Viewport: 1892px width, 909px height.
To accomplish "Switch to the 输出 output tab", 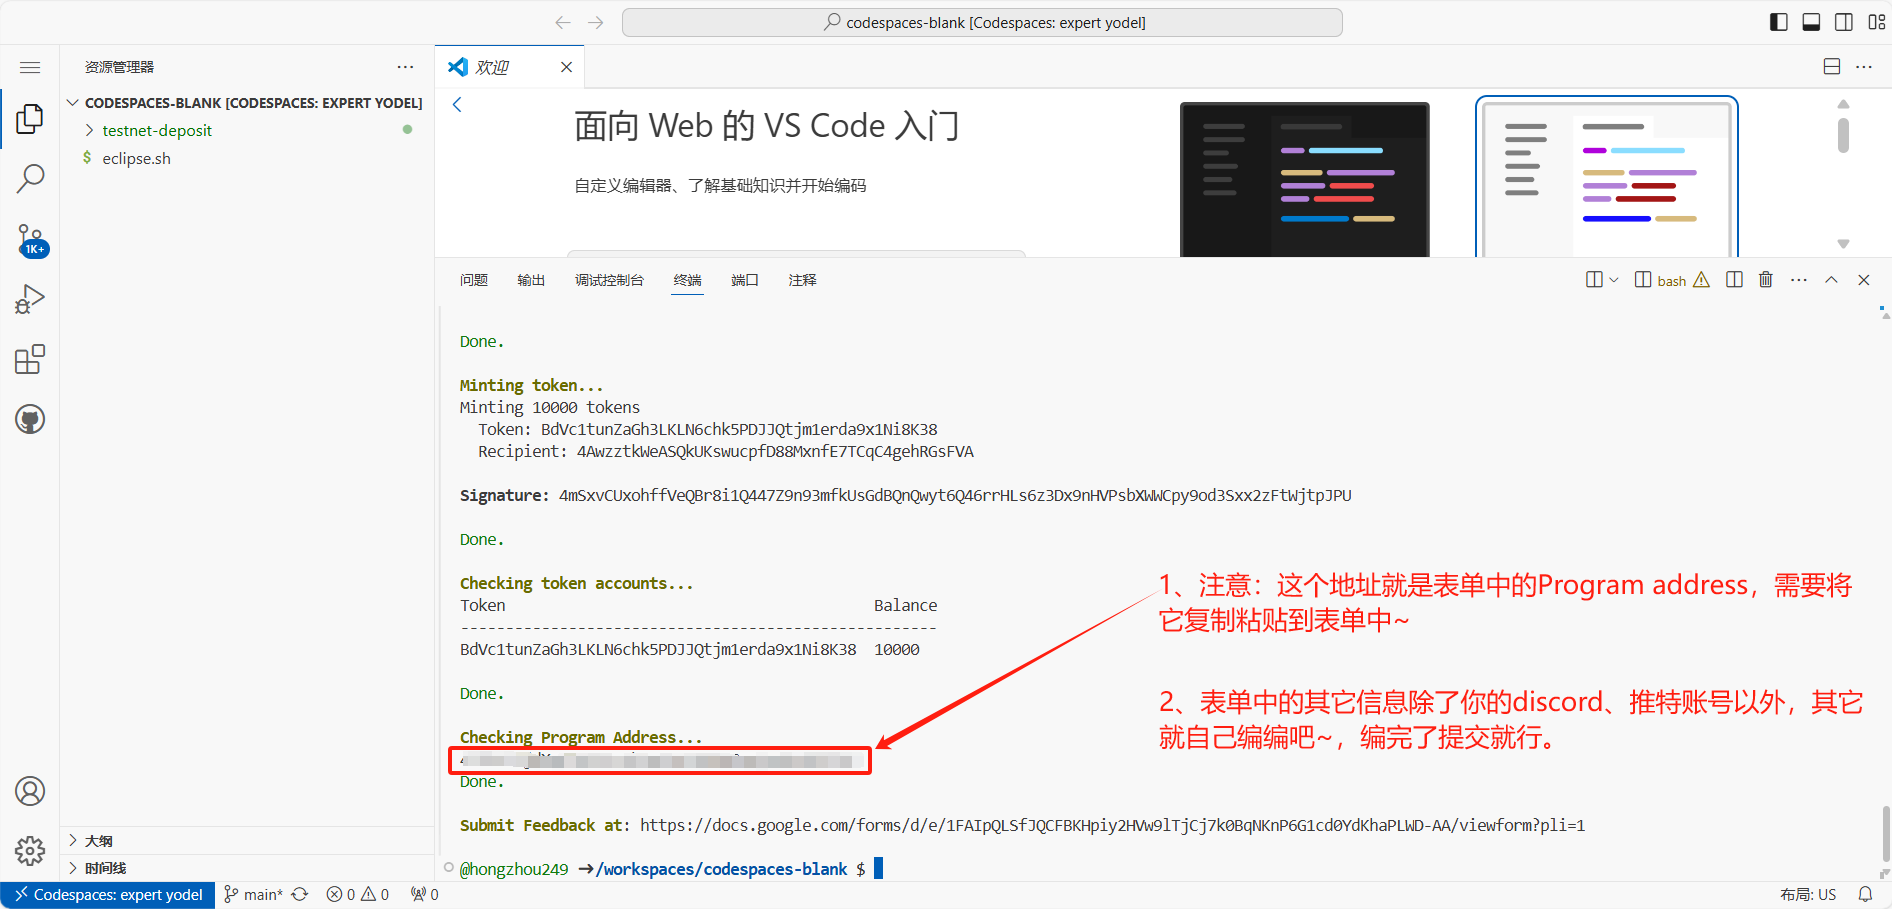I will tap(531, 280).
